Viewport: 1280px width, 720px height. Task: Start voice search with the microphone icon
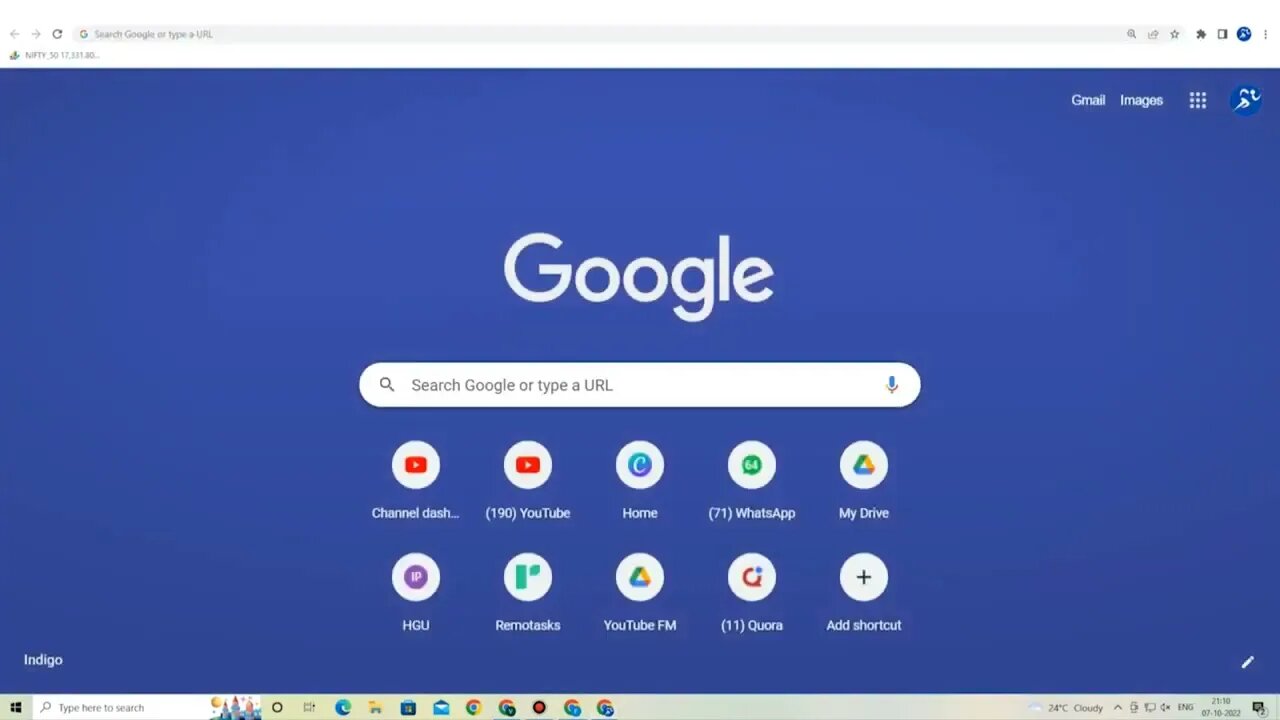coord(892,385)
